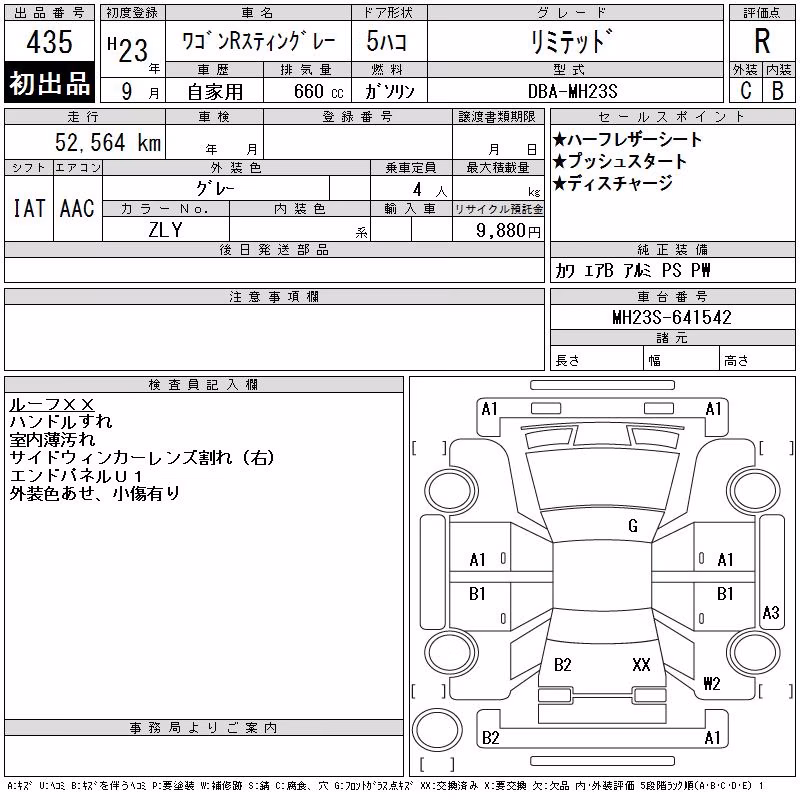The image size is (800, 800).
Task: Select the interior grade B cell
Action: [778, 90]
